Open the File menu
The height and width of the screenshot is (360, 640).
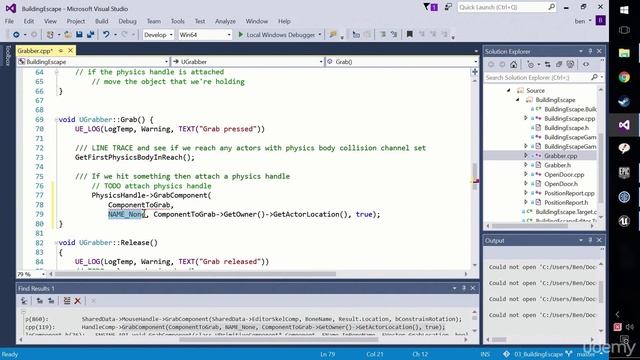[x=9, y=21]
